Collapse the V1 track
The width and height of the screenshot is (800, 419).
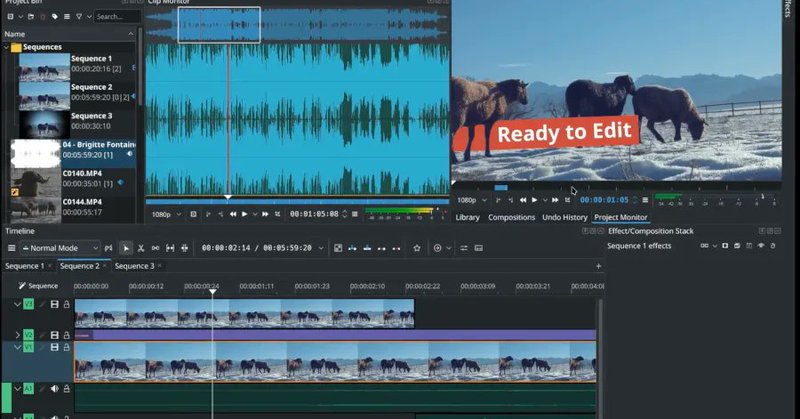click(x=17, y=347)
